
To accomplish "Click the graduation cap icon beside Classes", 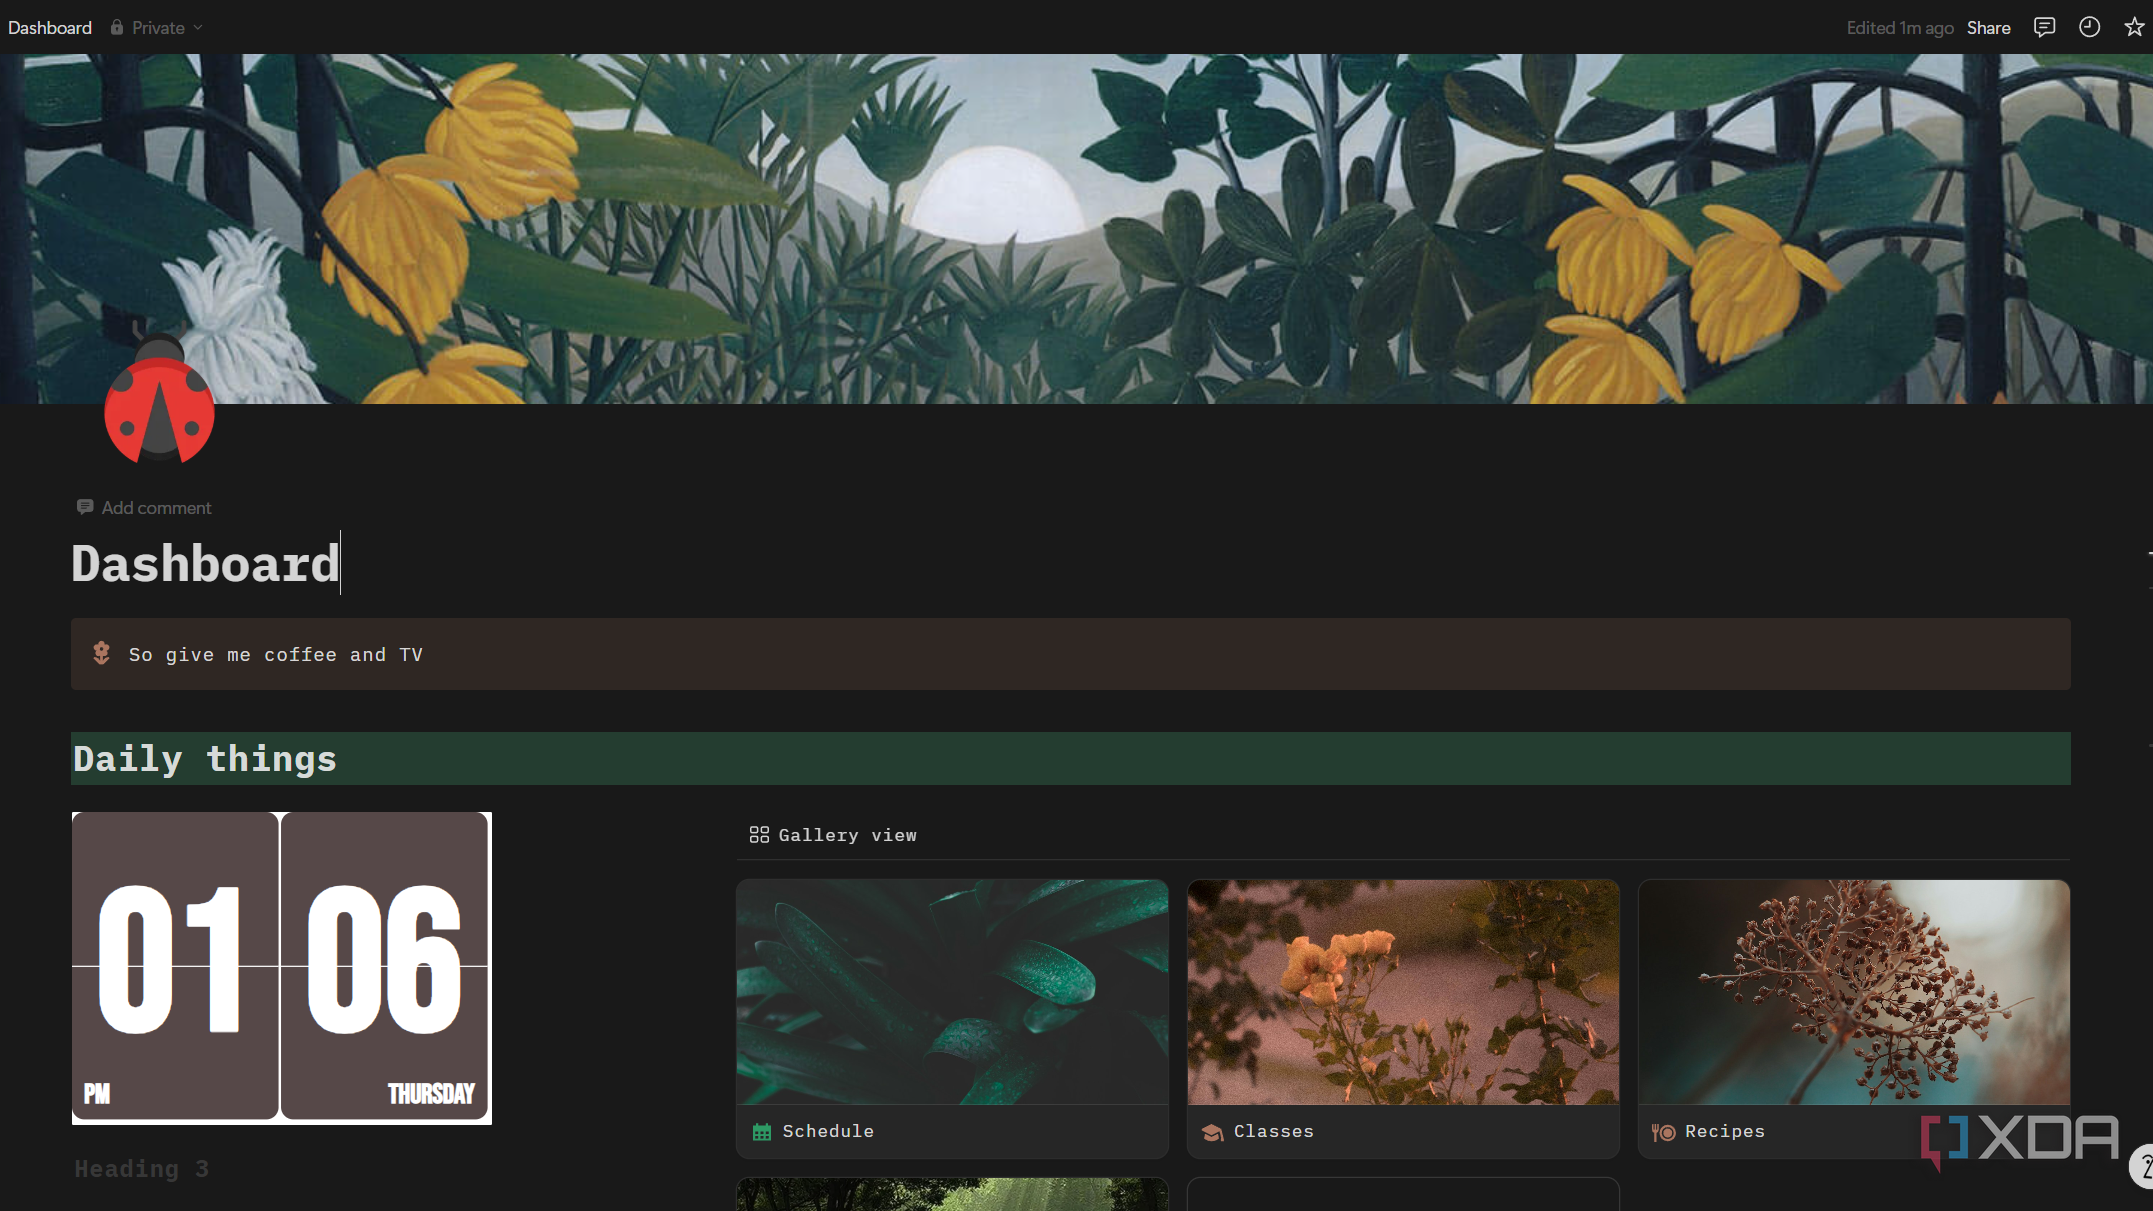I will pyautogui.click(x=1212, y=1132).
